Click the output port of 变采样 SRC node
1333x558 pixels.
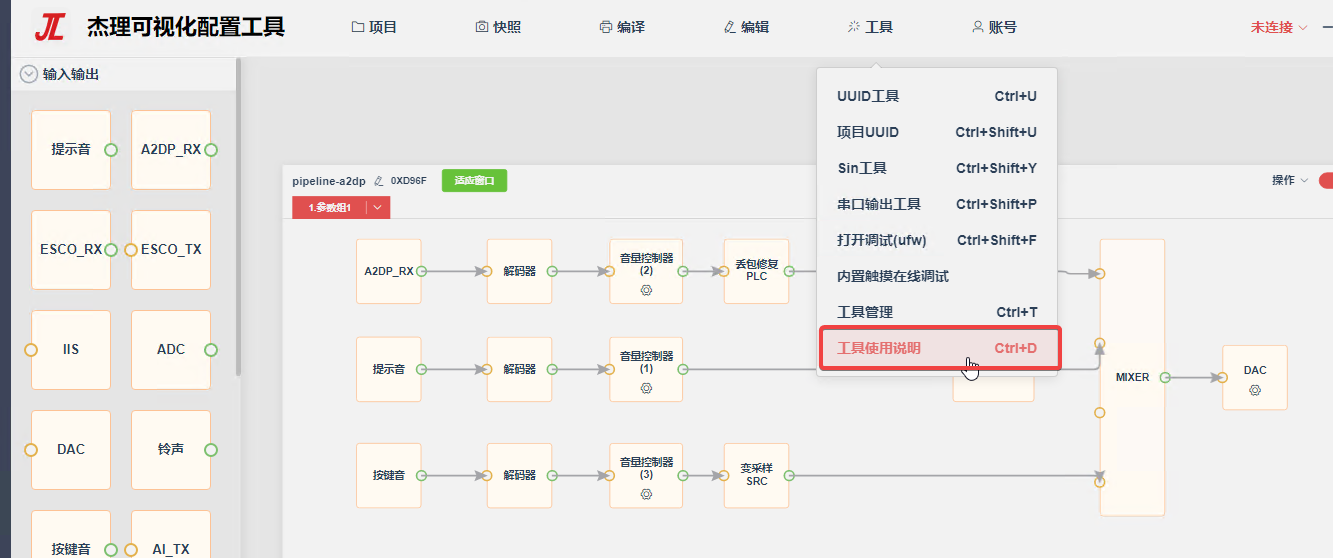(790, 475)
